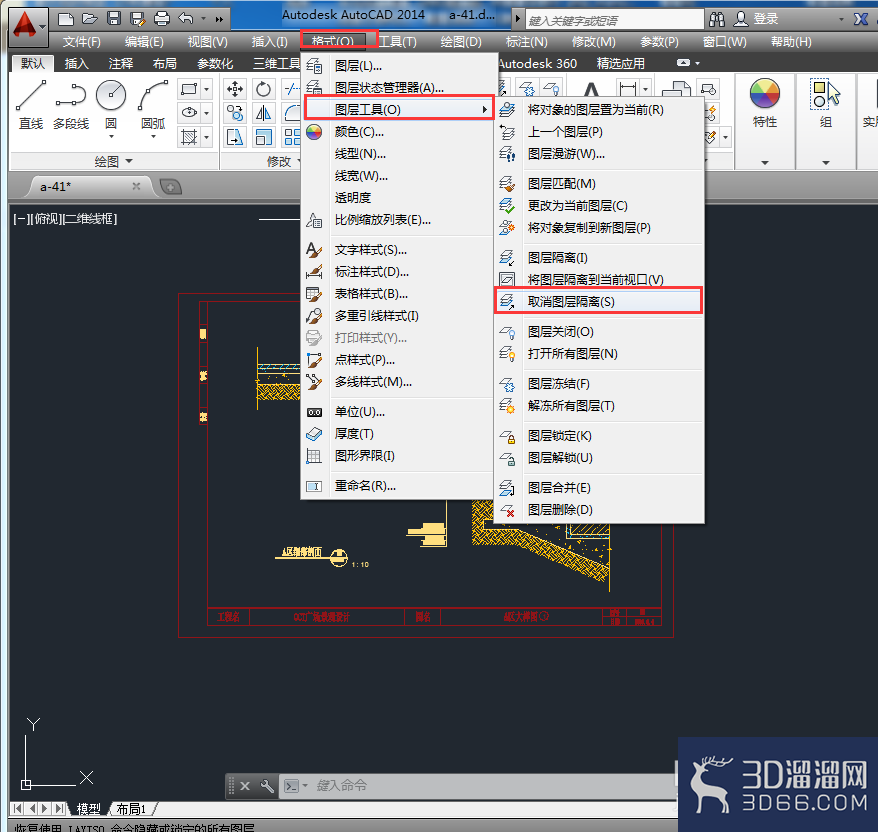This screenshot has height=832, width=878.
Task: Open the Dimension (标注) menu
Action: [526, 42]
